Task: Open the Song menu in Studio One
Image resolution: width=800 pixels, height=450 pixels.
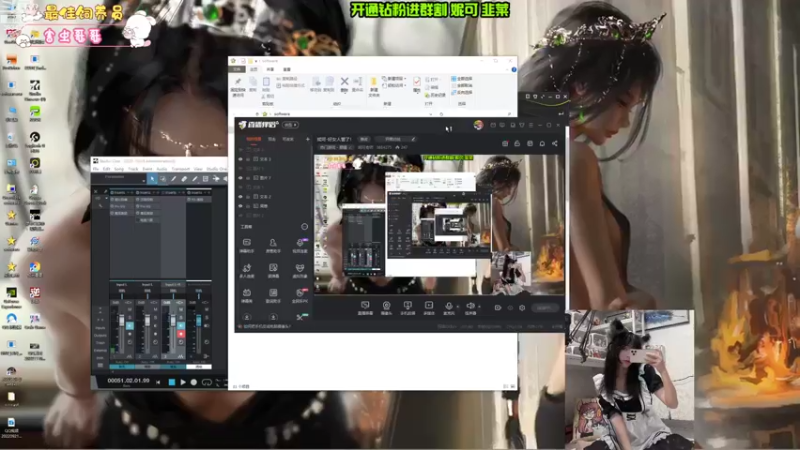Action: click(119, 169)
